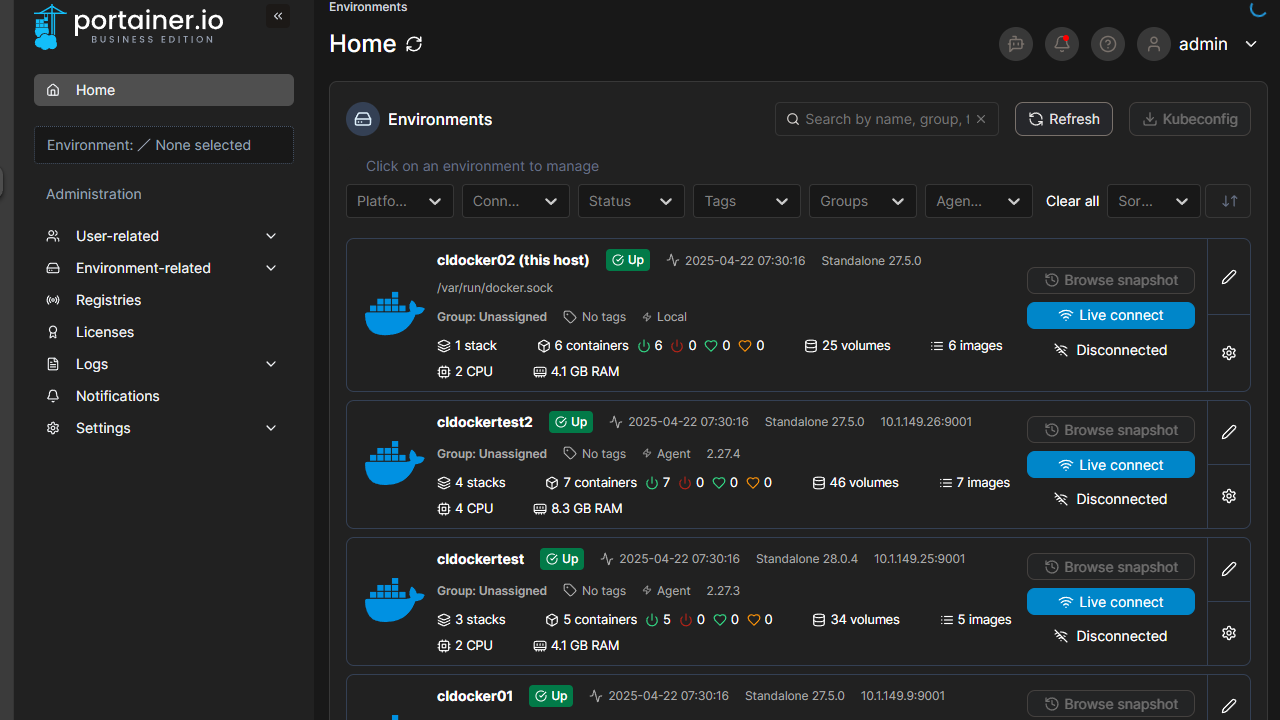Click the Environment: None selected box
Image resolution: width=1280 pixels, height=720 pixels.
164,145
